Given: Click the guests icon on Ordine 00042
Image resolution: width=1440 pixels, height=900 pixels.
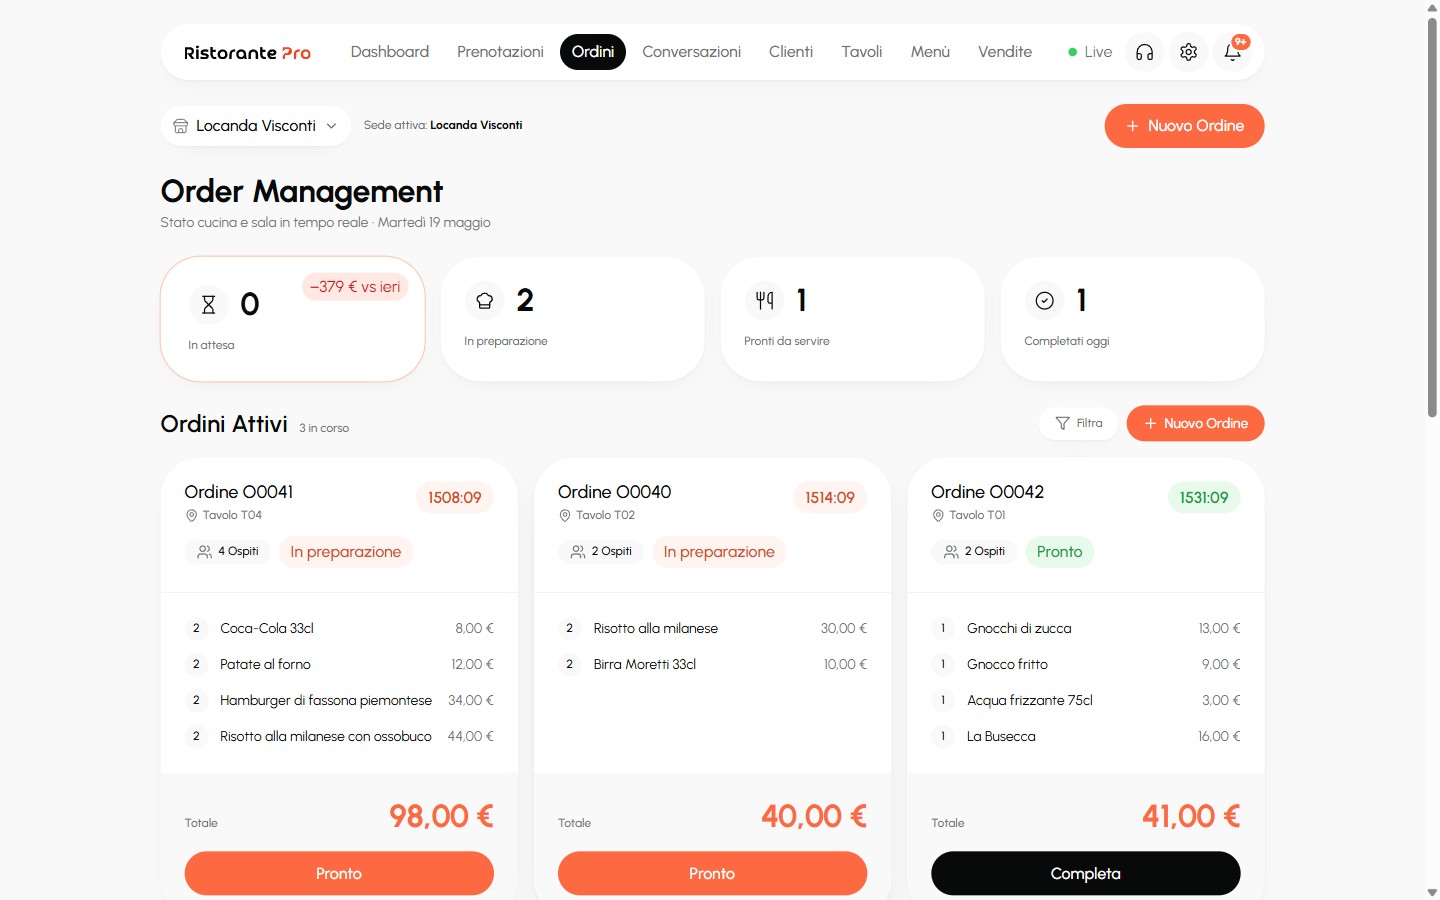Looking at the screenshot, I should coord(951,552).
